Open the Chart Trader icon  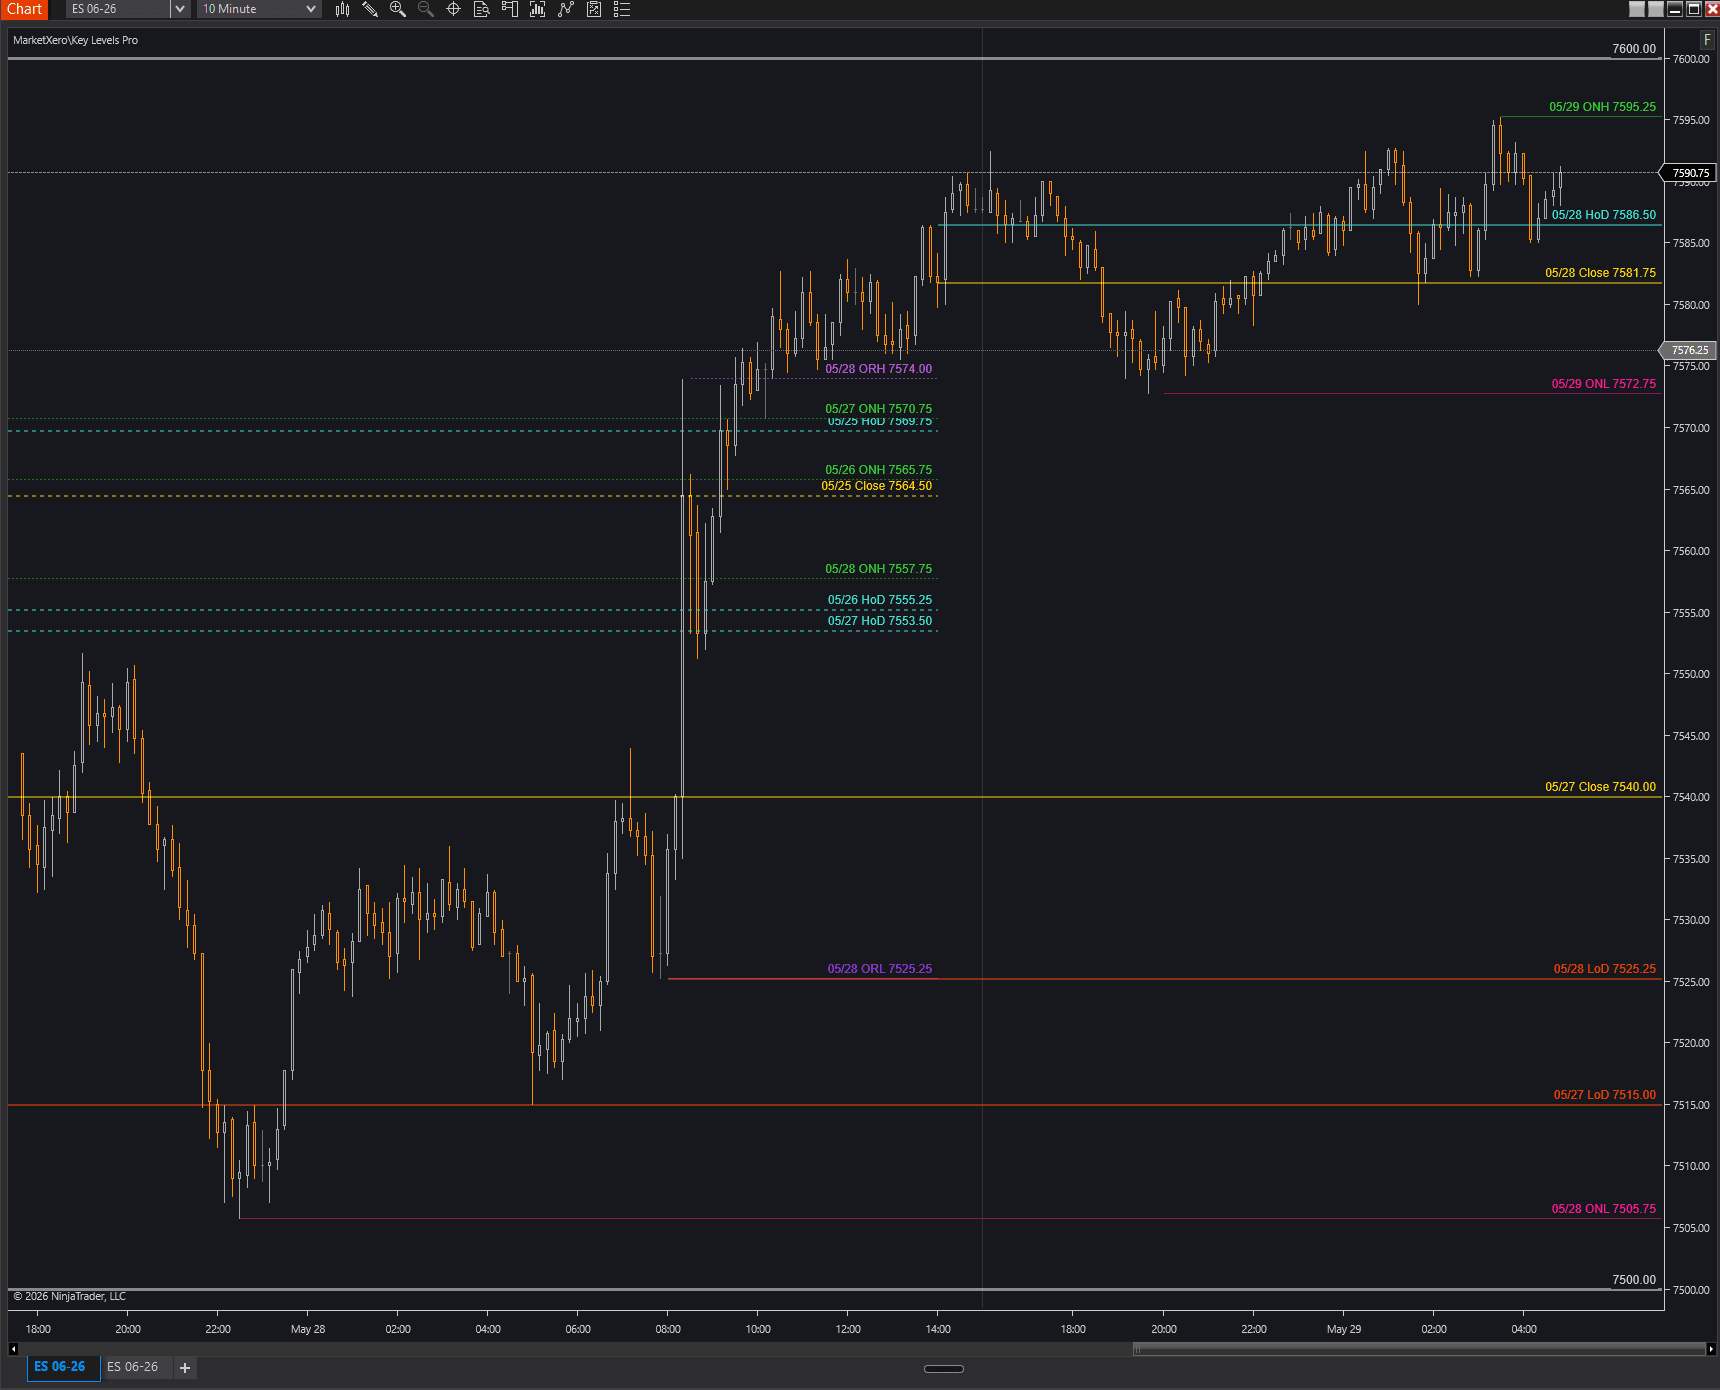point(509,9)
